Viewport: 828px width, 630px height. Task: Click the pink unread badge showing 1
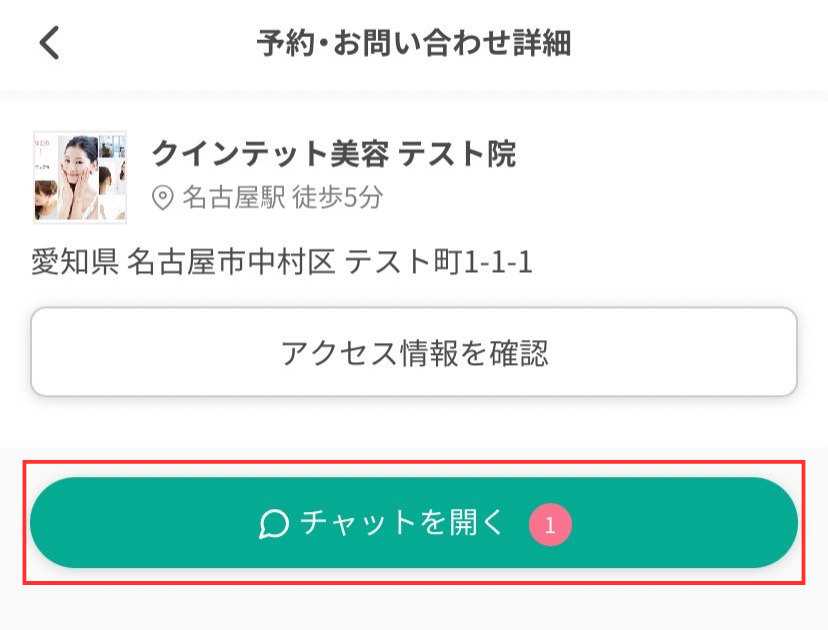click(x=550, y=524)
